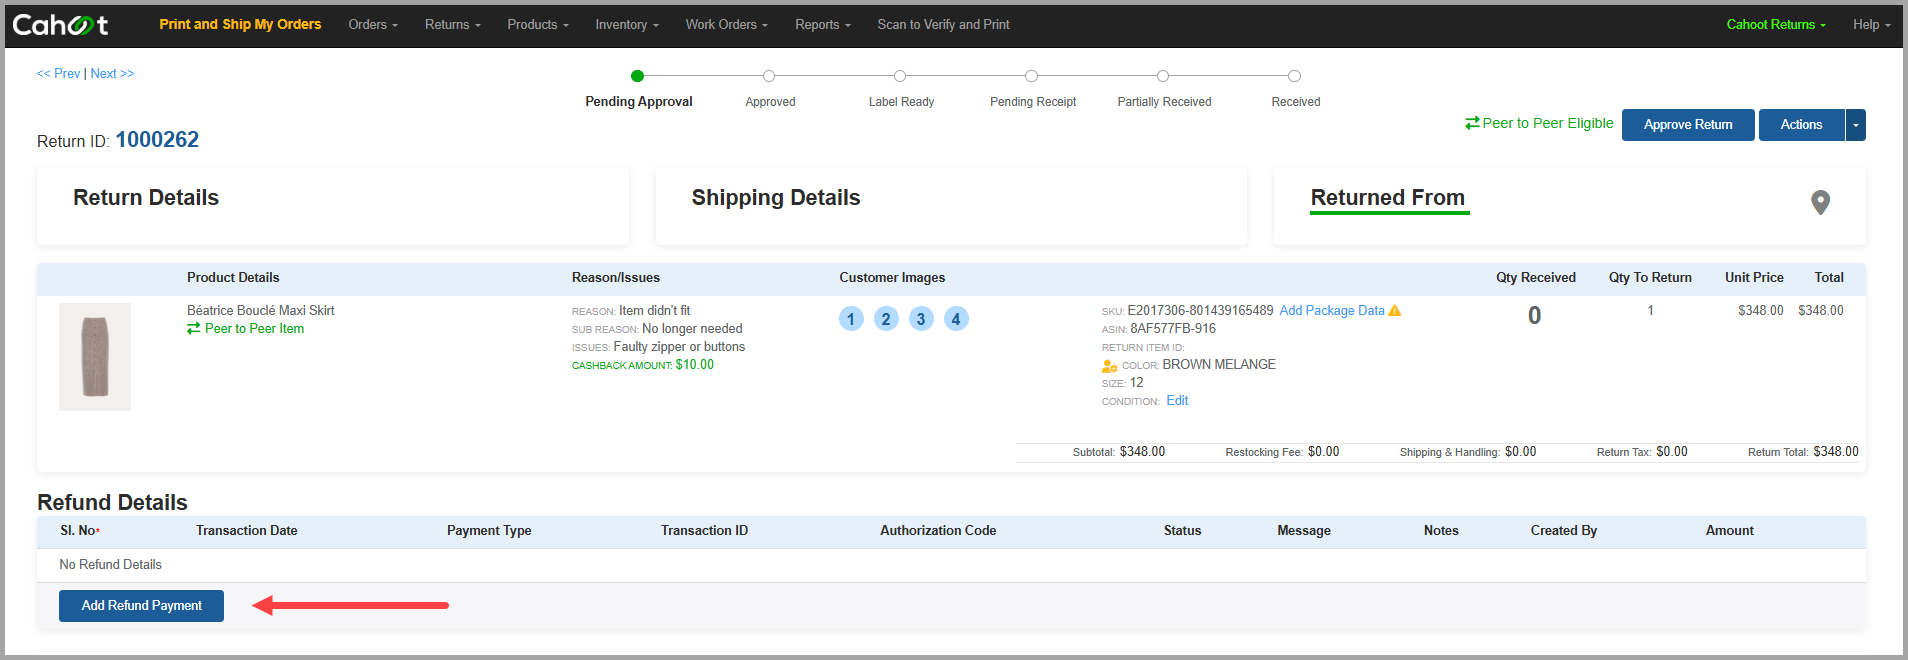
Task: Edit the item condition
Action: click(1177, 400)
